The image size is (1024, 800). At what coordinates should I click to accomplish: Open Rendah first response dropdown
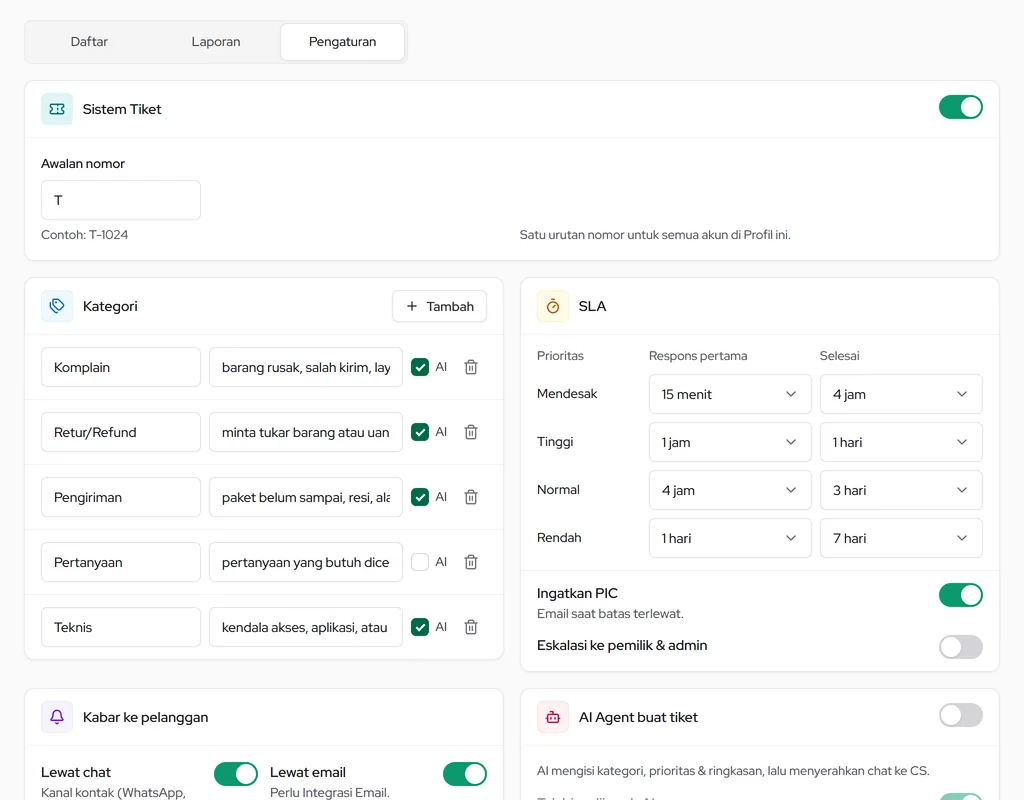tap(730, 538)
